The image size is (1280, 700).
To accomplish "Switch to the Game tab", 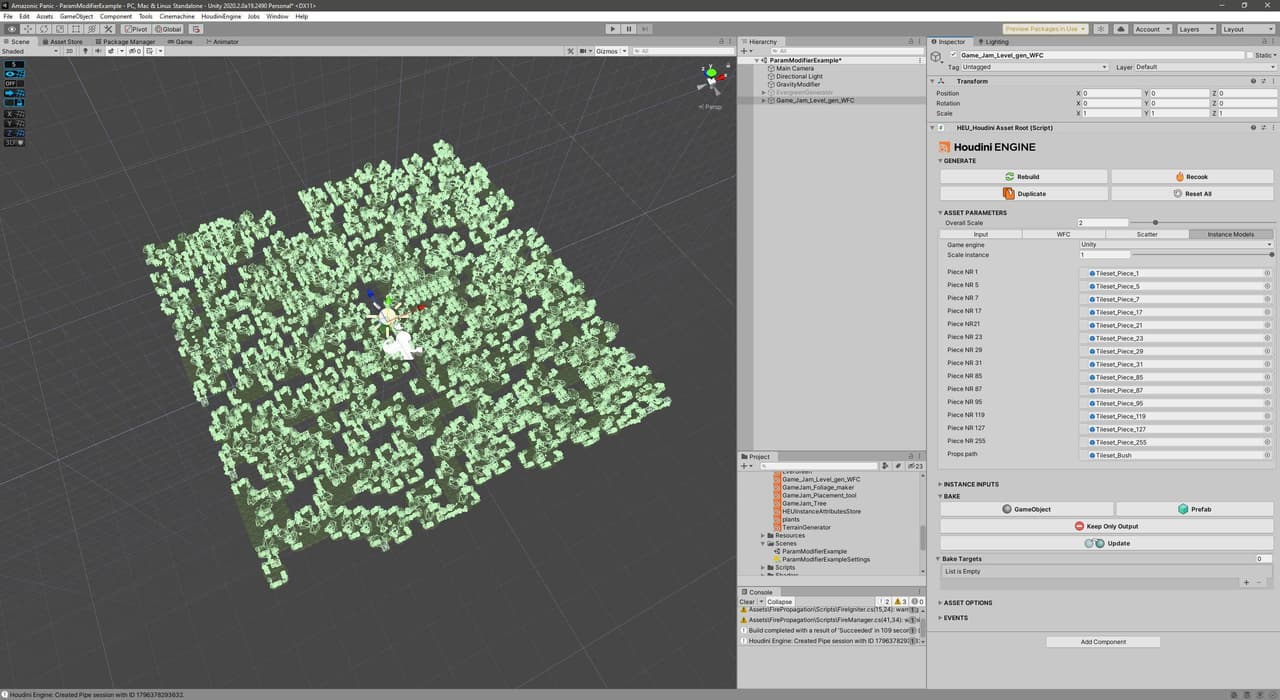I will click(x=180, y=42).
